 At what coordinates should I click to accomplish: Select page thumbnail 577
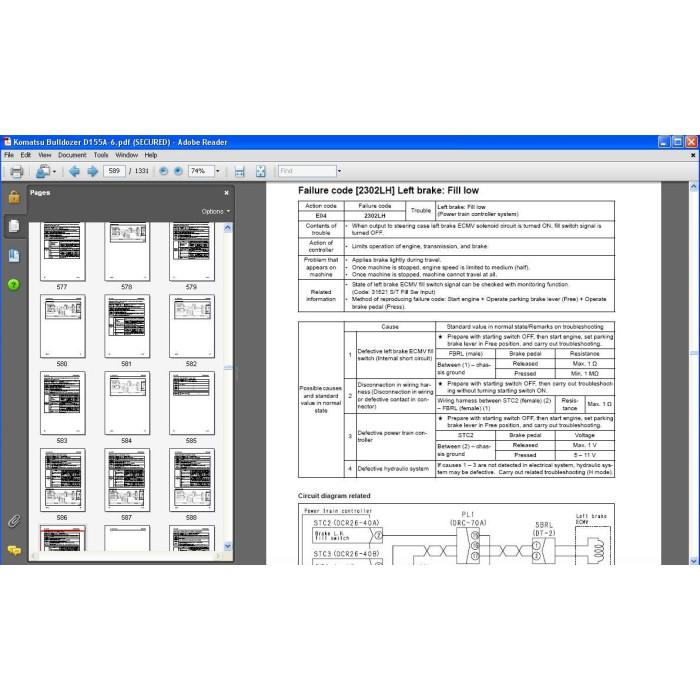click(x=62, y=251)
